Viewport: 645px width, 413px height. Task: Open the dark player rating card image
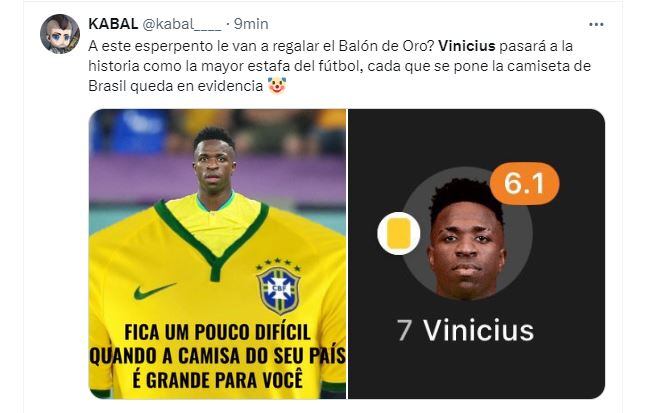pyautogui.click(x=476, y=254)
